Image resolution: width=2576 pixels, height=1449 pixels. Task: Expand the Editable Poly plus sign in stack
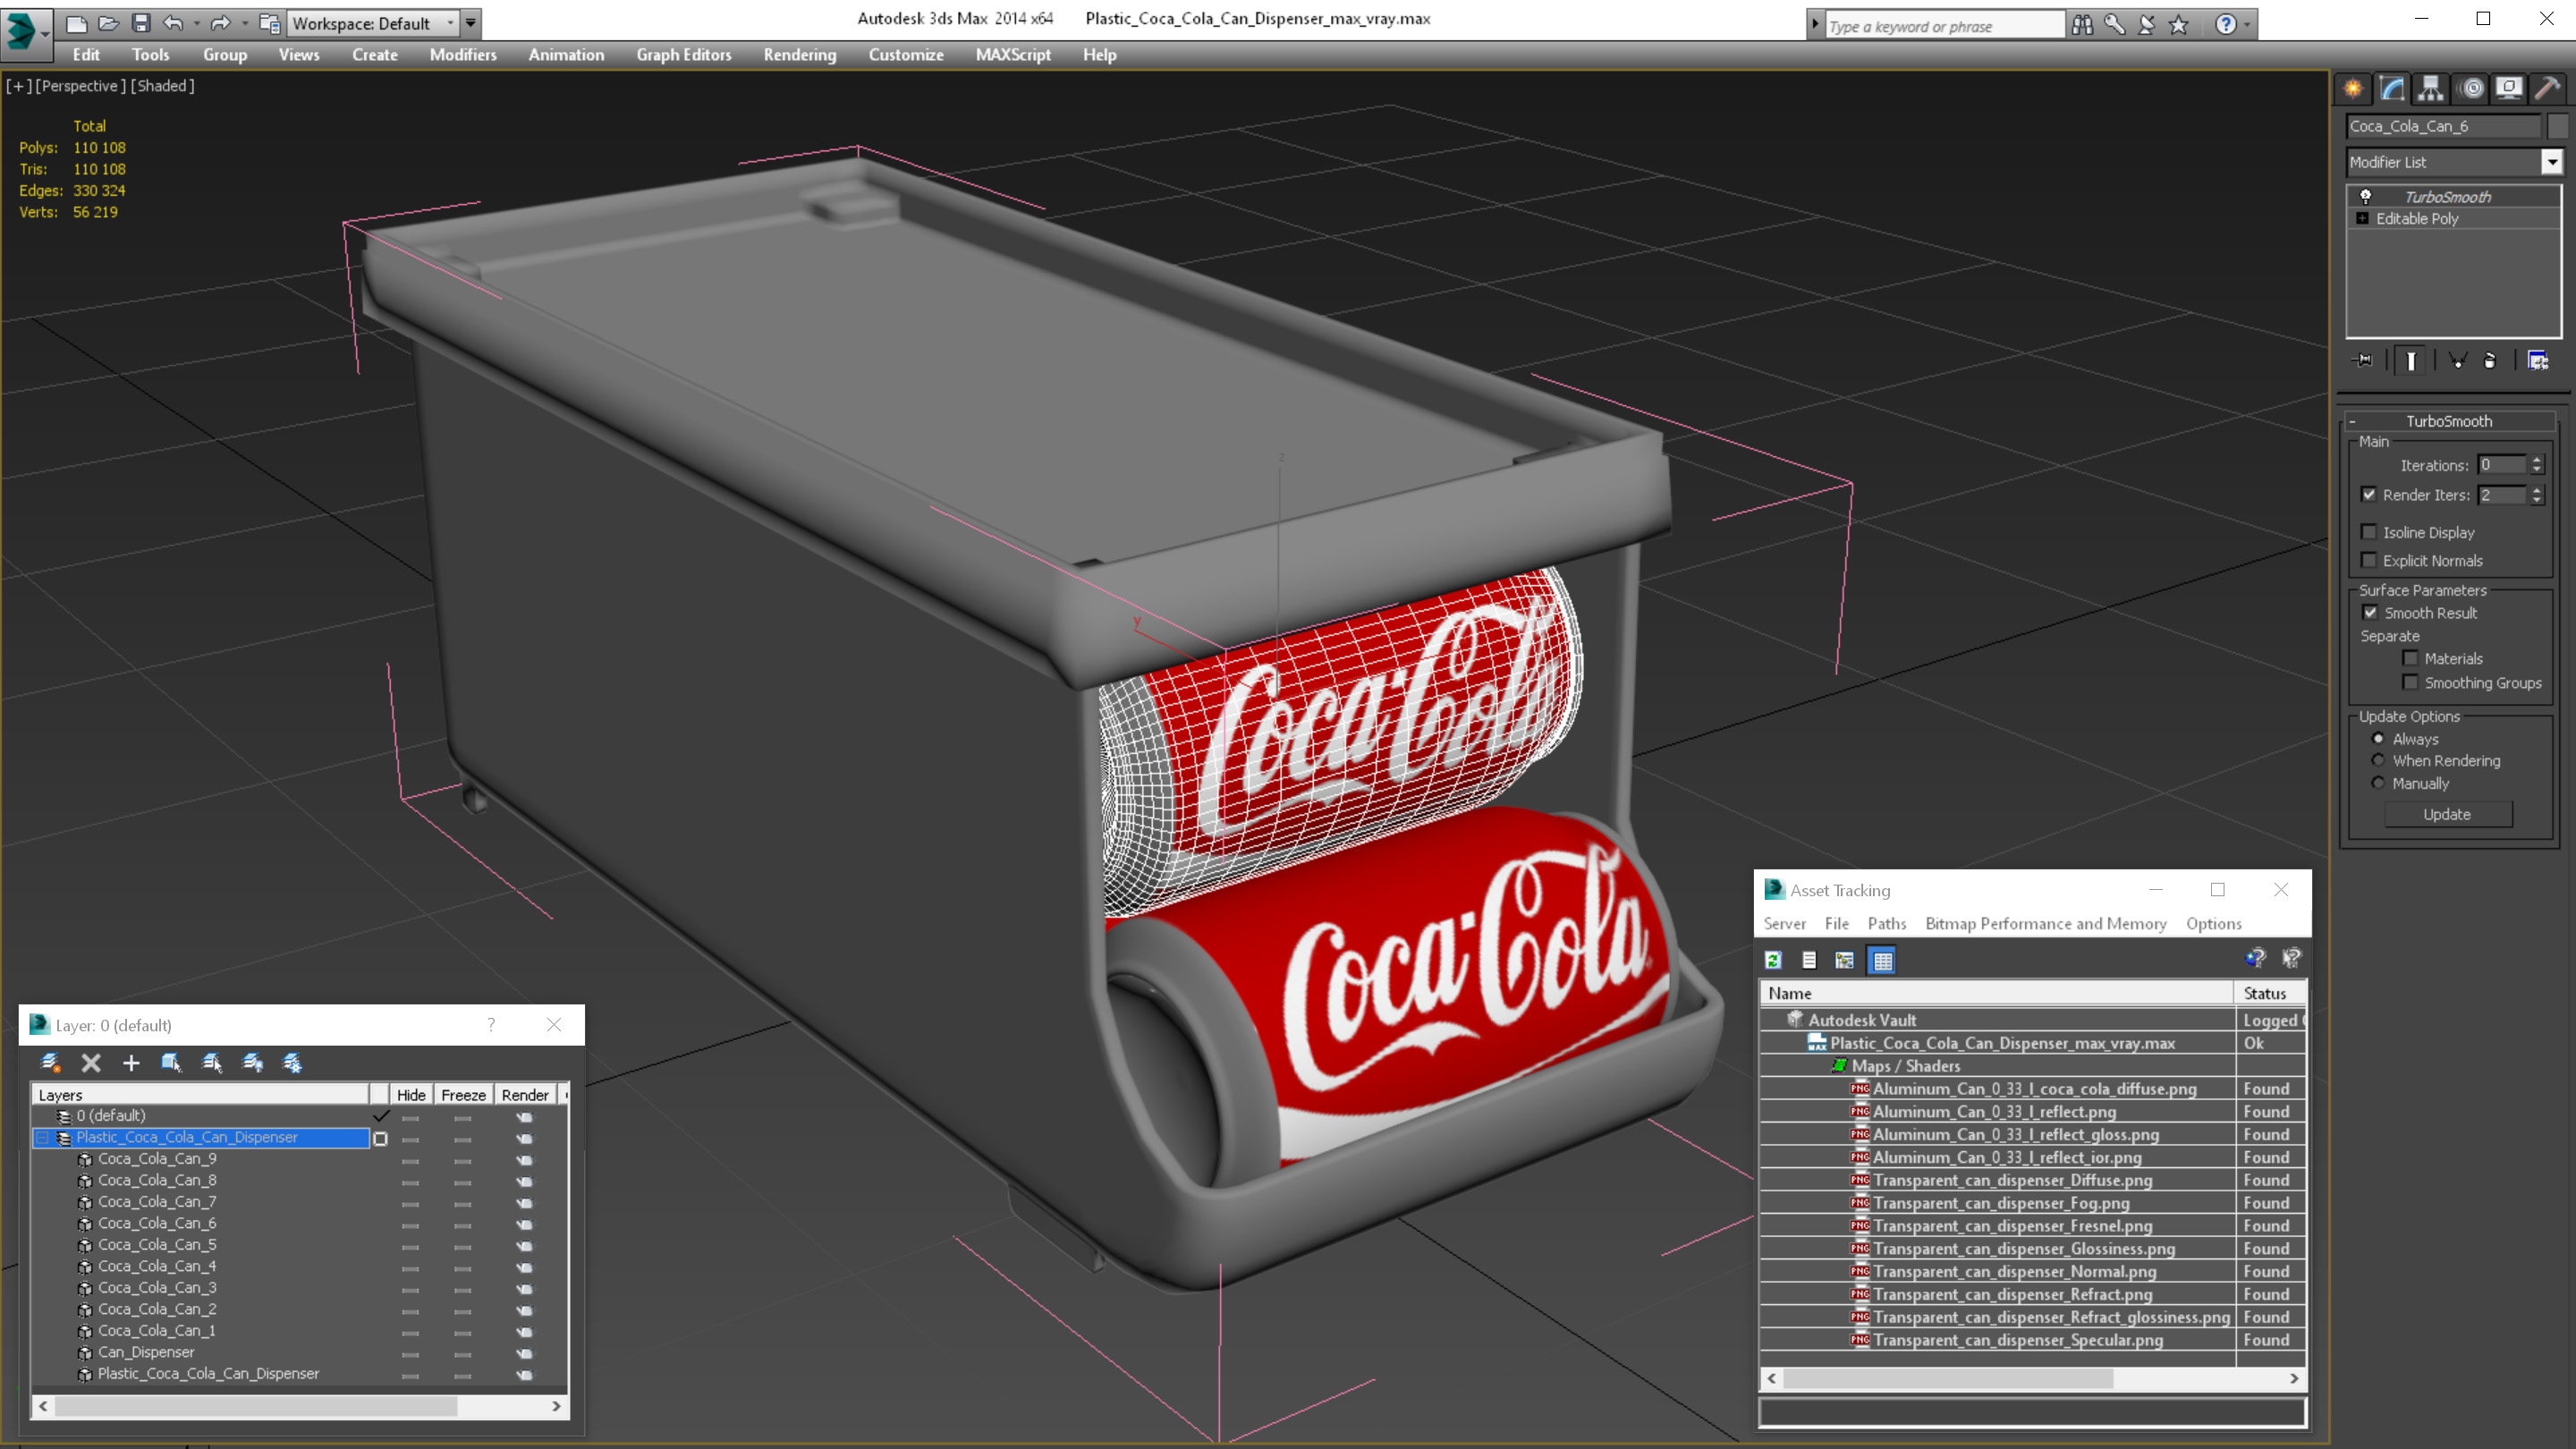[x=2362, y=218]
